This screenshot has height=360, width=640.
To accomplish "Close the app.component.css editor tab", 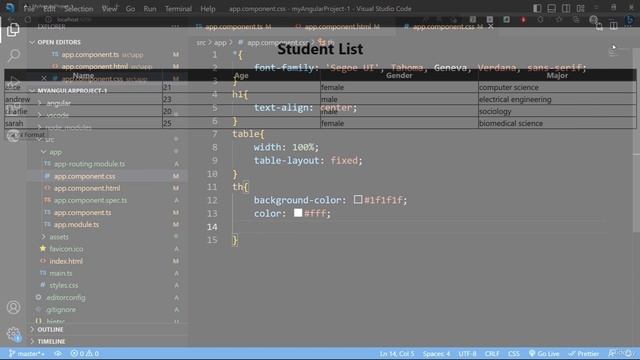I will click(x=491, y=27).
